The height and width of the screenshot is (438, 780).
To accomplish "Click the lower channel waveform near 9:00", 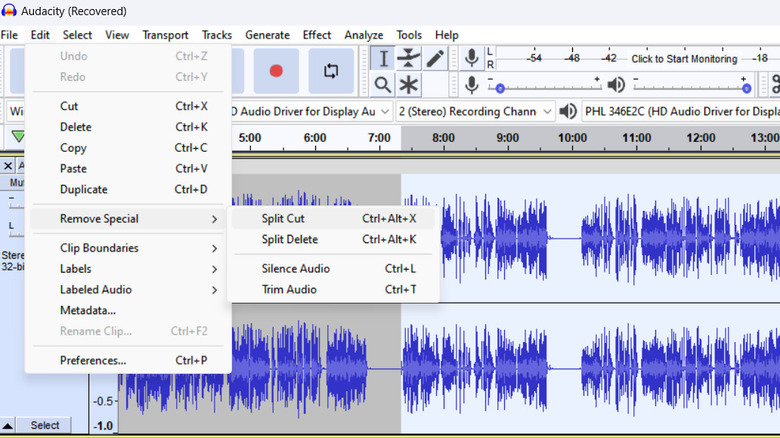I will (x=507, y=369).
